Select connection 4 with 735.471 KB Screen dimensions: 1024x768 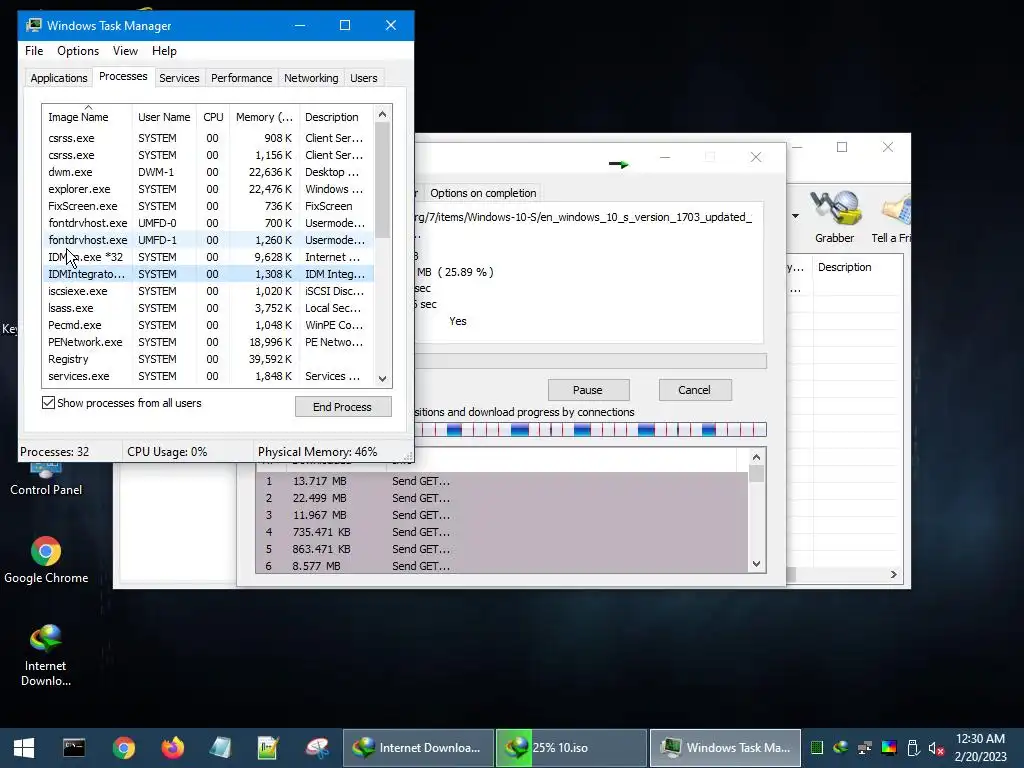502,532
